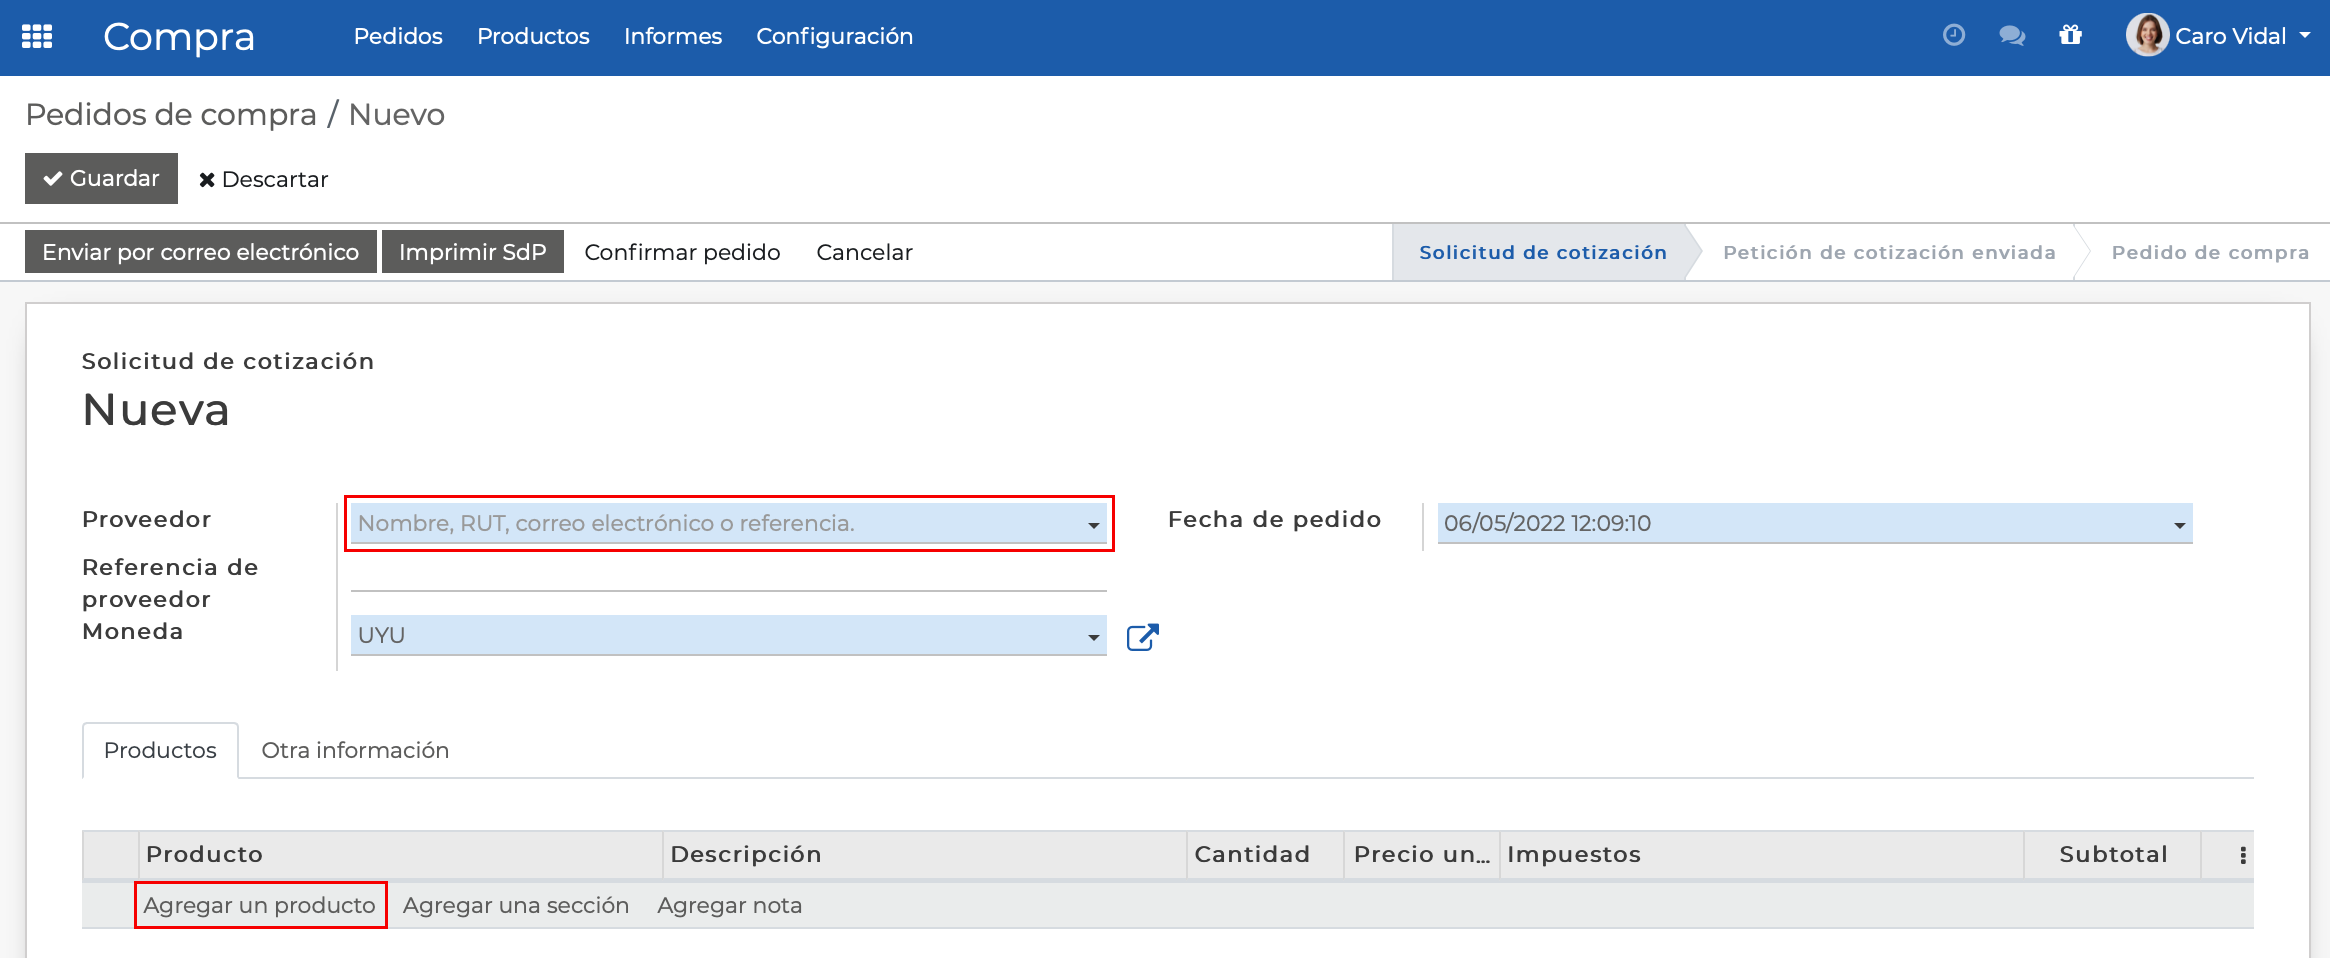Open the Configuración menu
This screenshot has width=2330, height=958.
pyautogui.click(x=835, y=36)
